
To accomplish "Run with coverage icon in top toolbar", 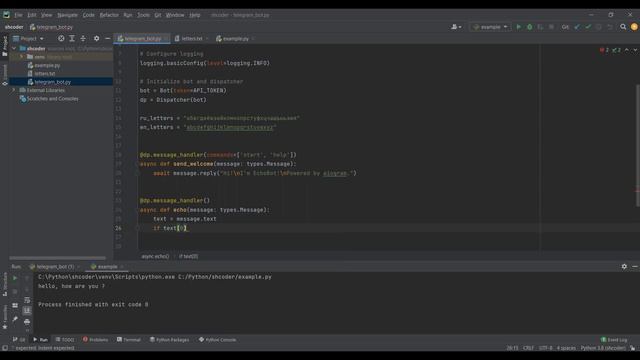I will (540, 27).
